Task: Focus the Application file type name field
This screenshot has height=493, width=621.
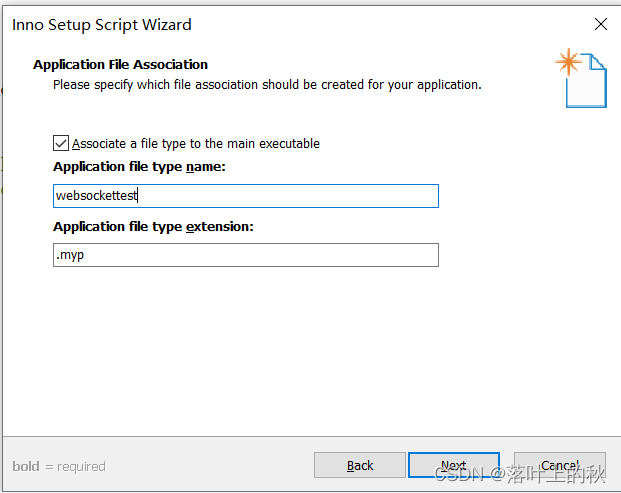Action: (246, 196)
